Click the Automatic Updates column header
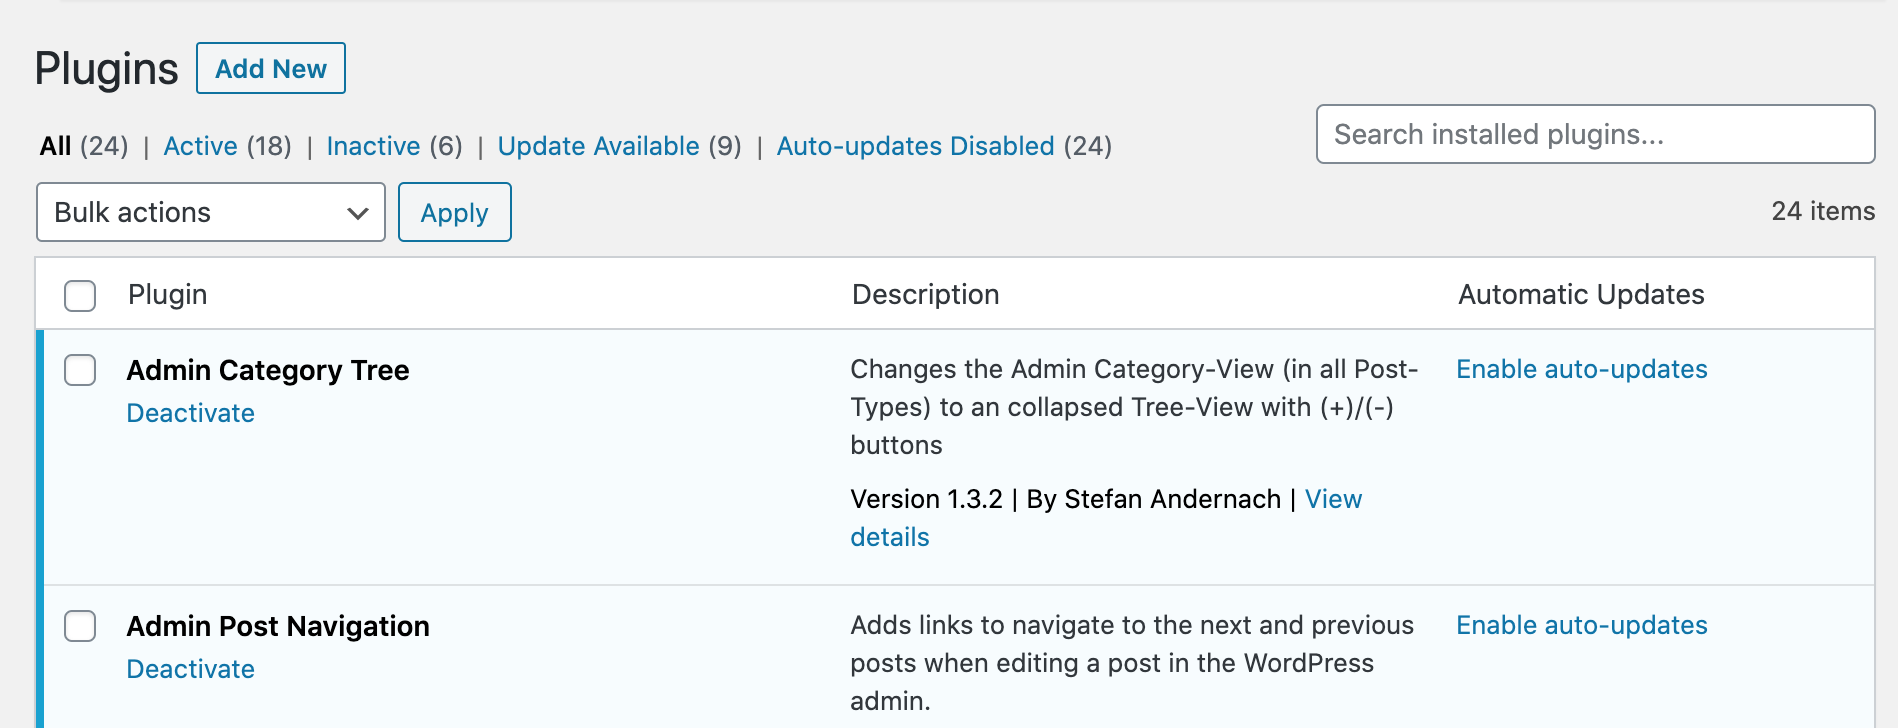This screenshot has height=728, width=1898. click(1581, 294)
